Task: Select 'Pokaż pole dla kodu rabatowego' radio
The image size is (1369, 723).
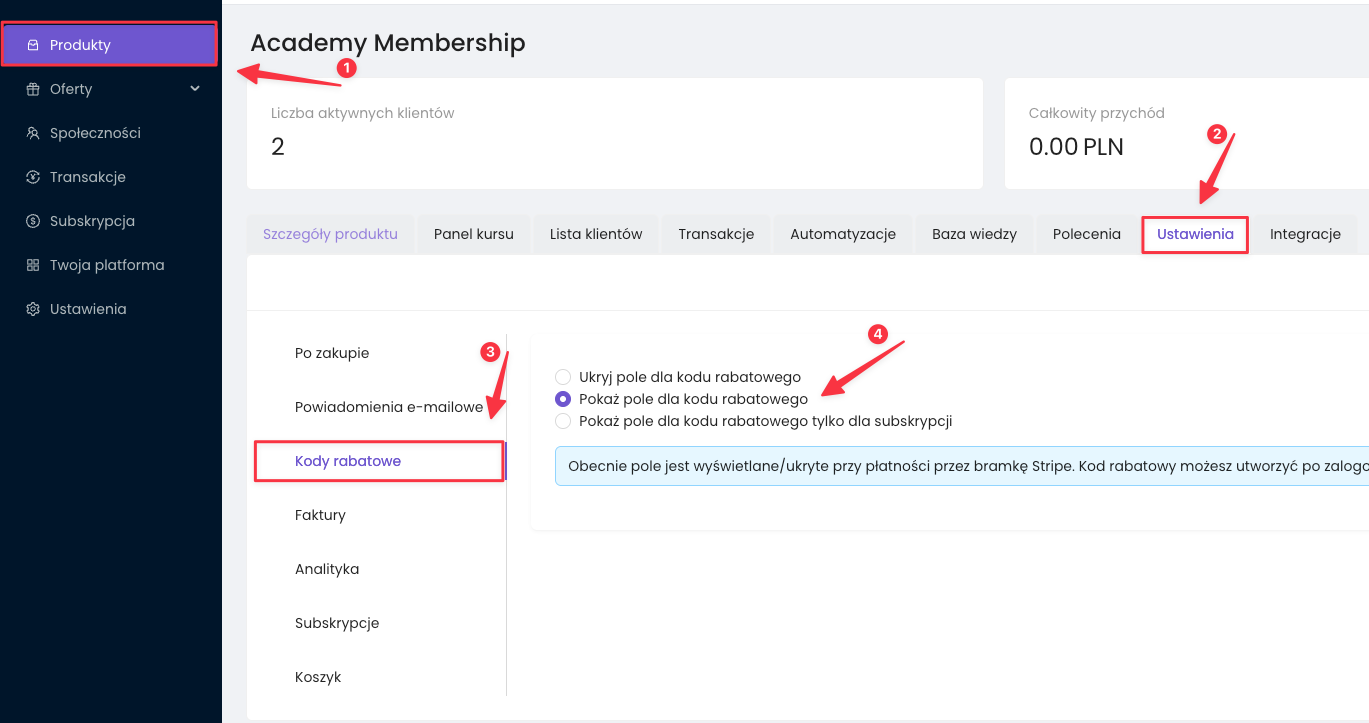Action: pyautogui.click(x=563, y=399)
